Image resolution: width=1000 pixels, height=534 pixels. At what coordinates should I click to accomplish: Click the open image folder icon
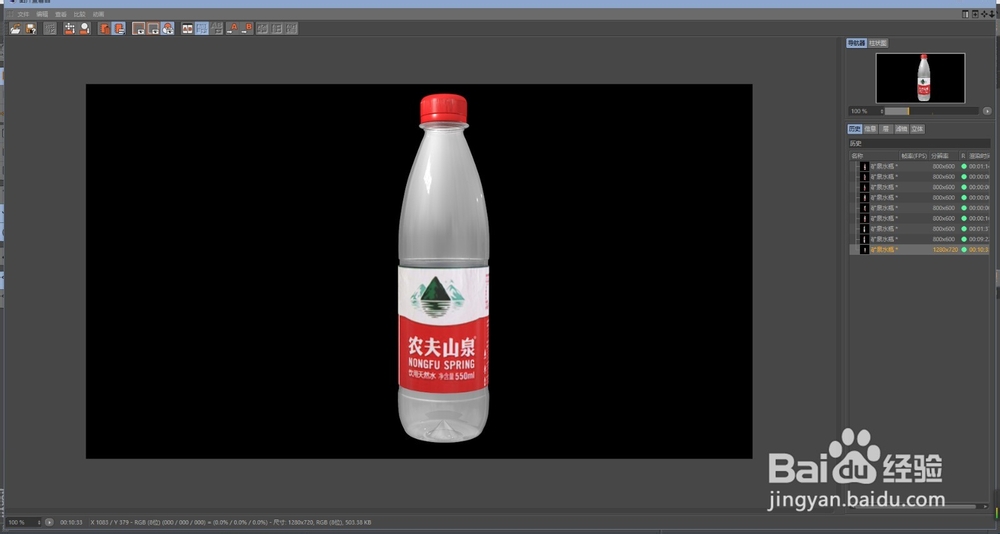pos(15,28)
